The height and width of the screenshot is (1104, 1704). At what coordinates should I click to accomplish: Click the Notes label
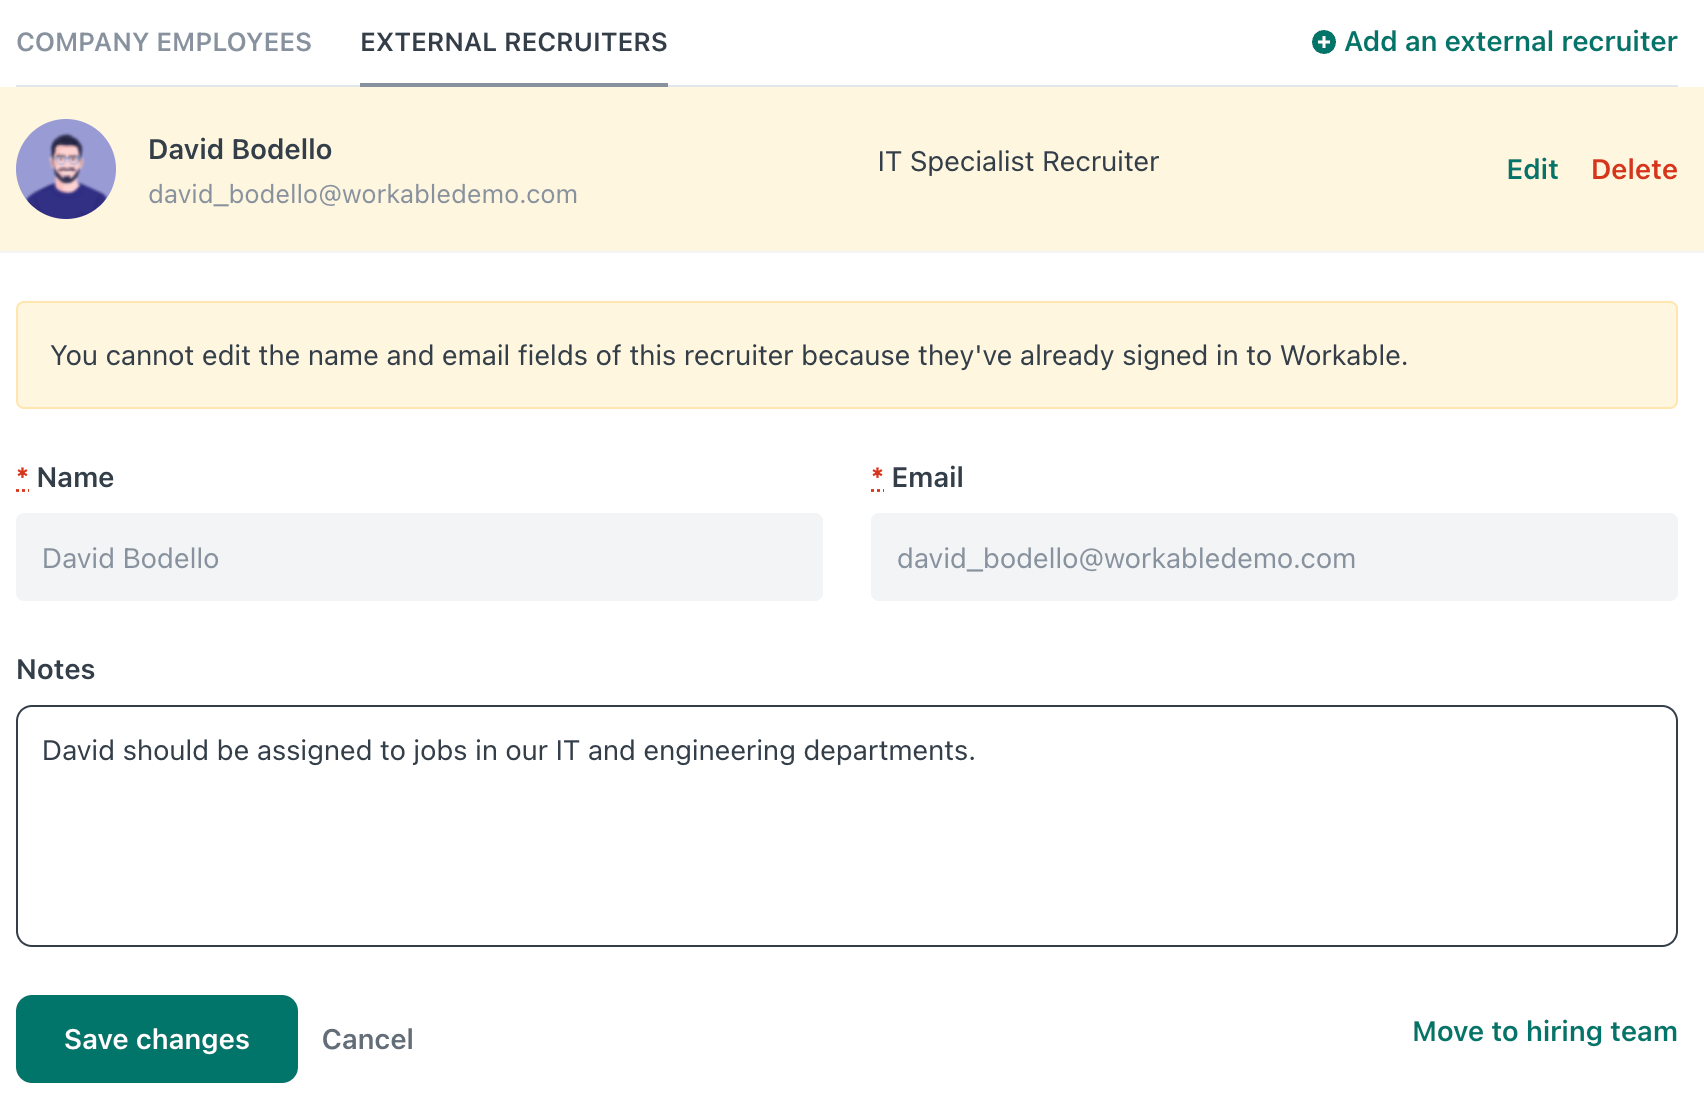click(56, 669)
